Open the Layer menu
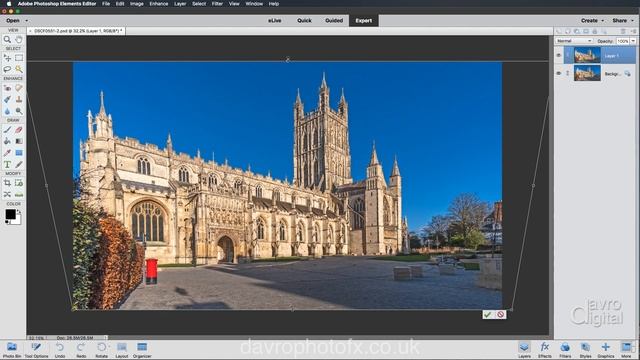Viewport: 640px width, 360px height. (x=180, y=4)
